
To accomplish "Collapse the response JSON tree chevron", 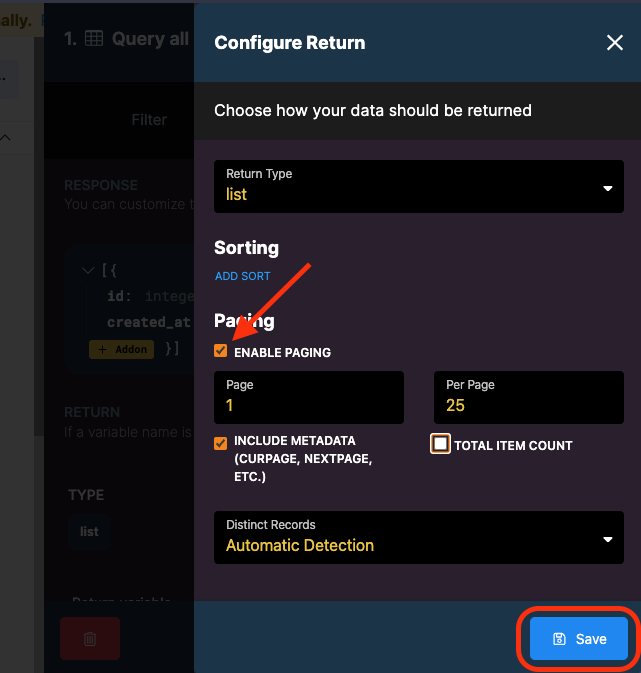I will point(87,270).
